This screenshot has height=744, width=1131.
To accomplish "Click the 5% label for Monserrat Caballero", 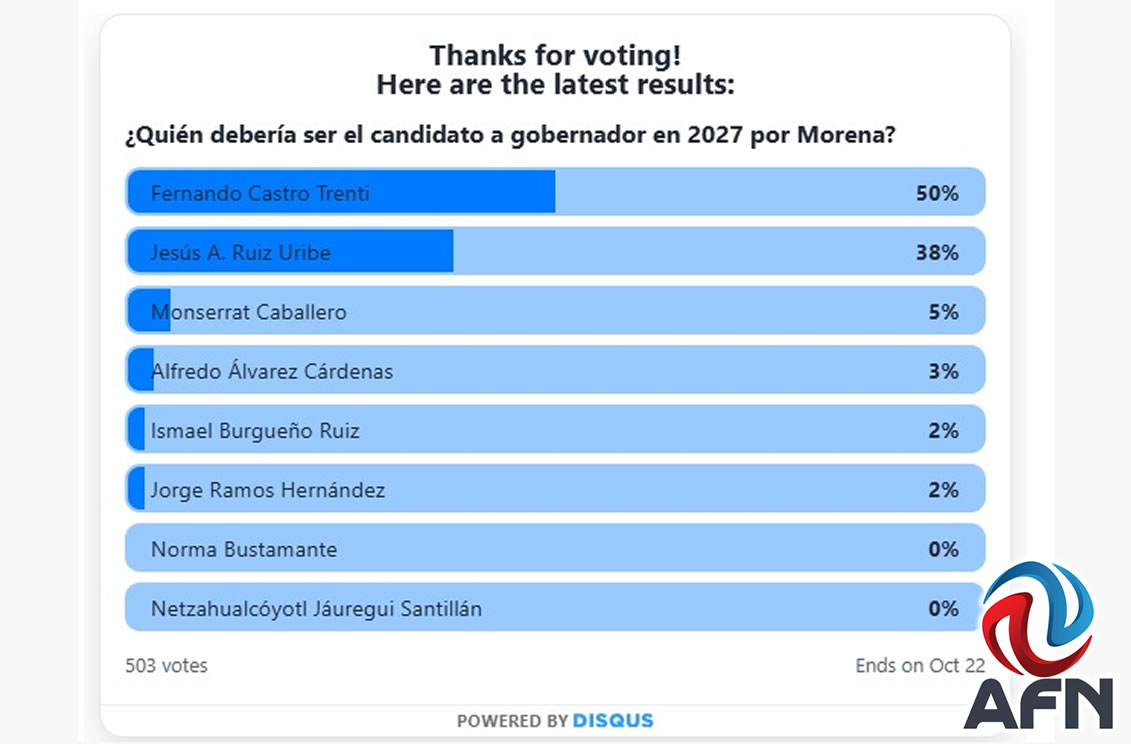I will (x=943, y=312).
